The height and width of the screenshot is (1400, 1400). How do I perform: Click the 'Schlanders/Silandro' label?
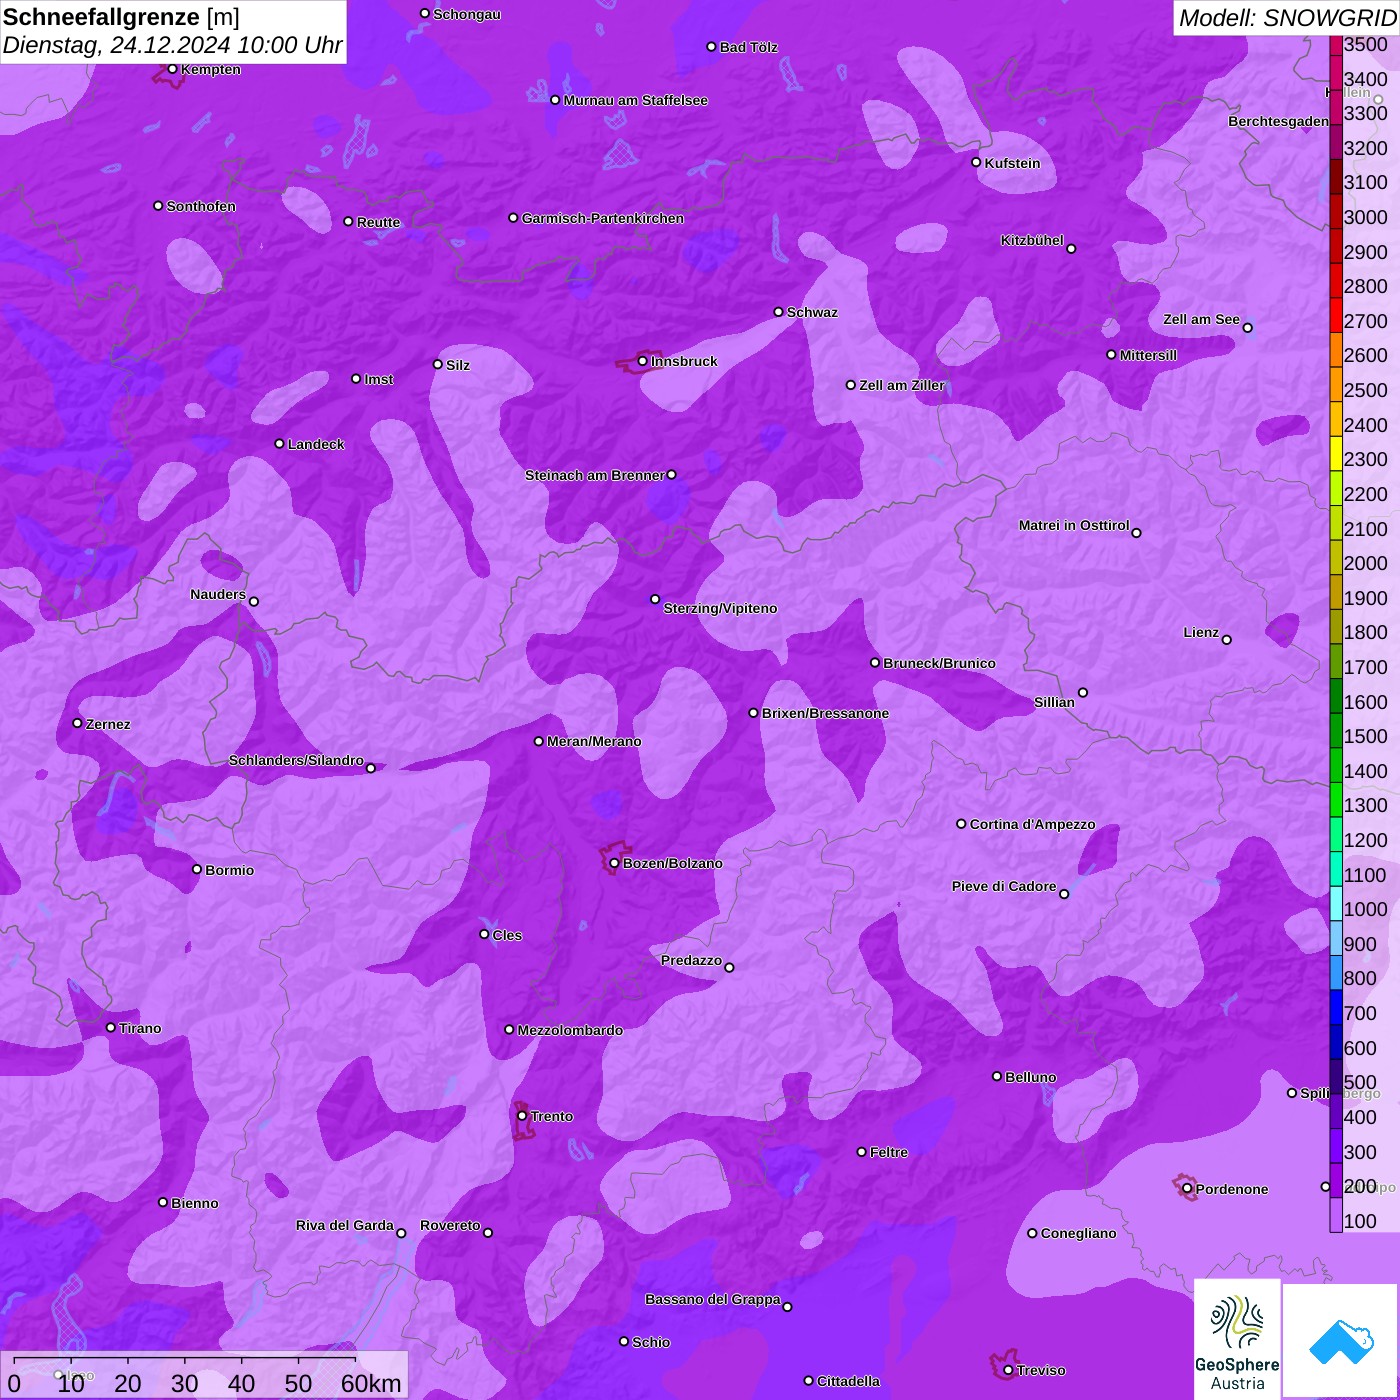(x=296, y=760)
